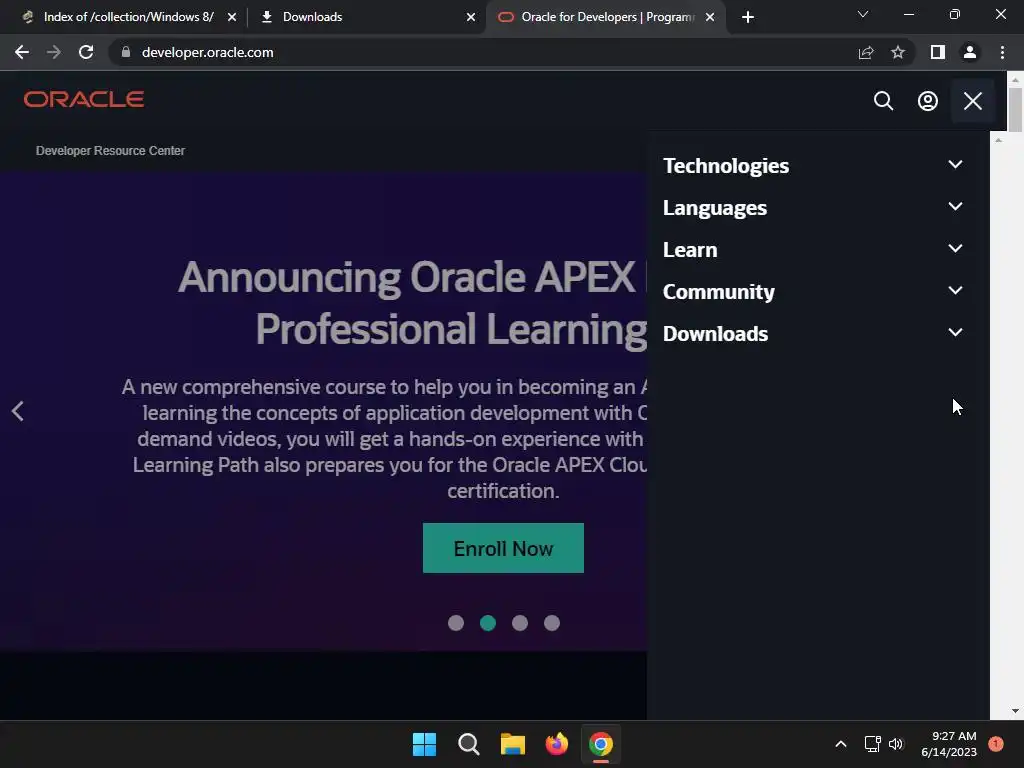Expand the Learn menu chevron
The width and height of the screenshot is (1024, 768).
(955, 248)
